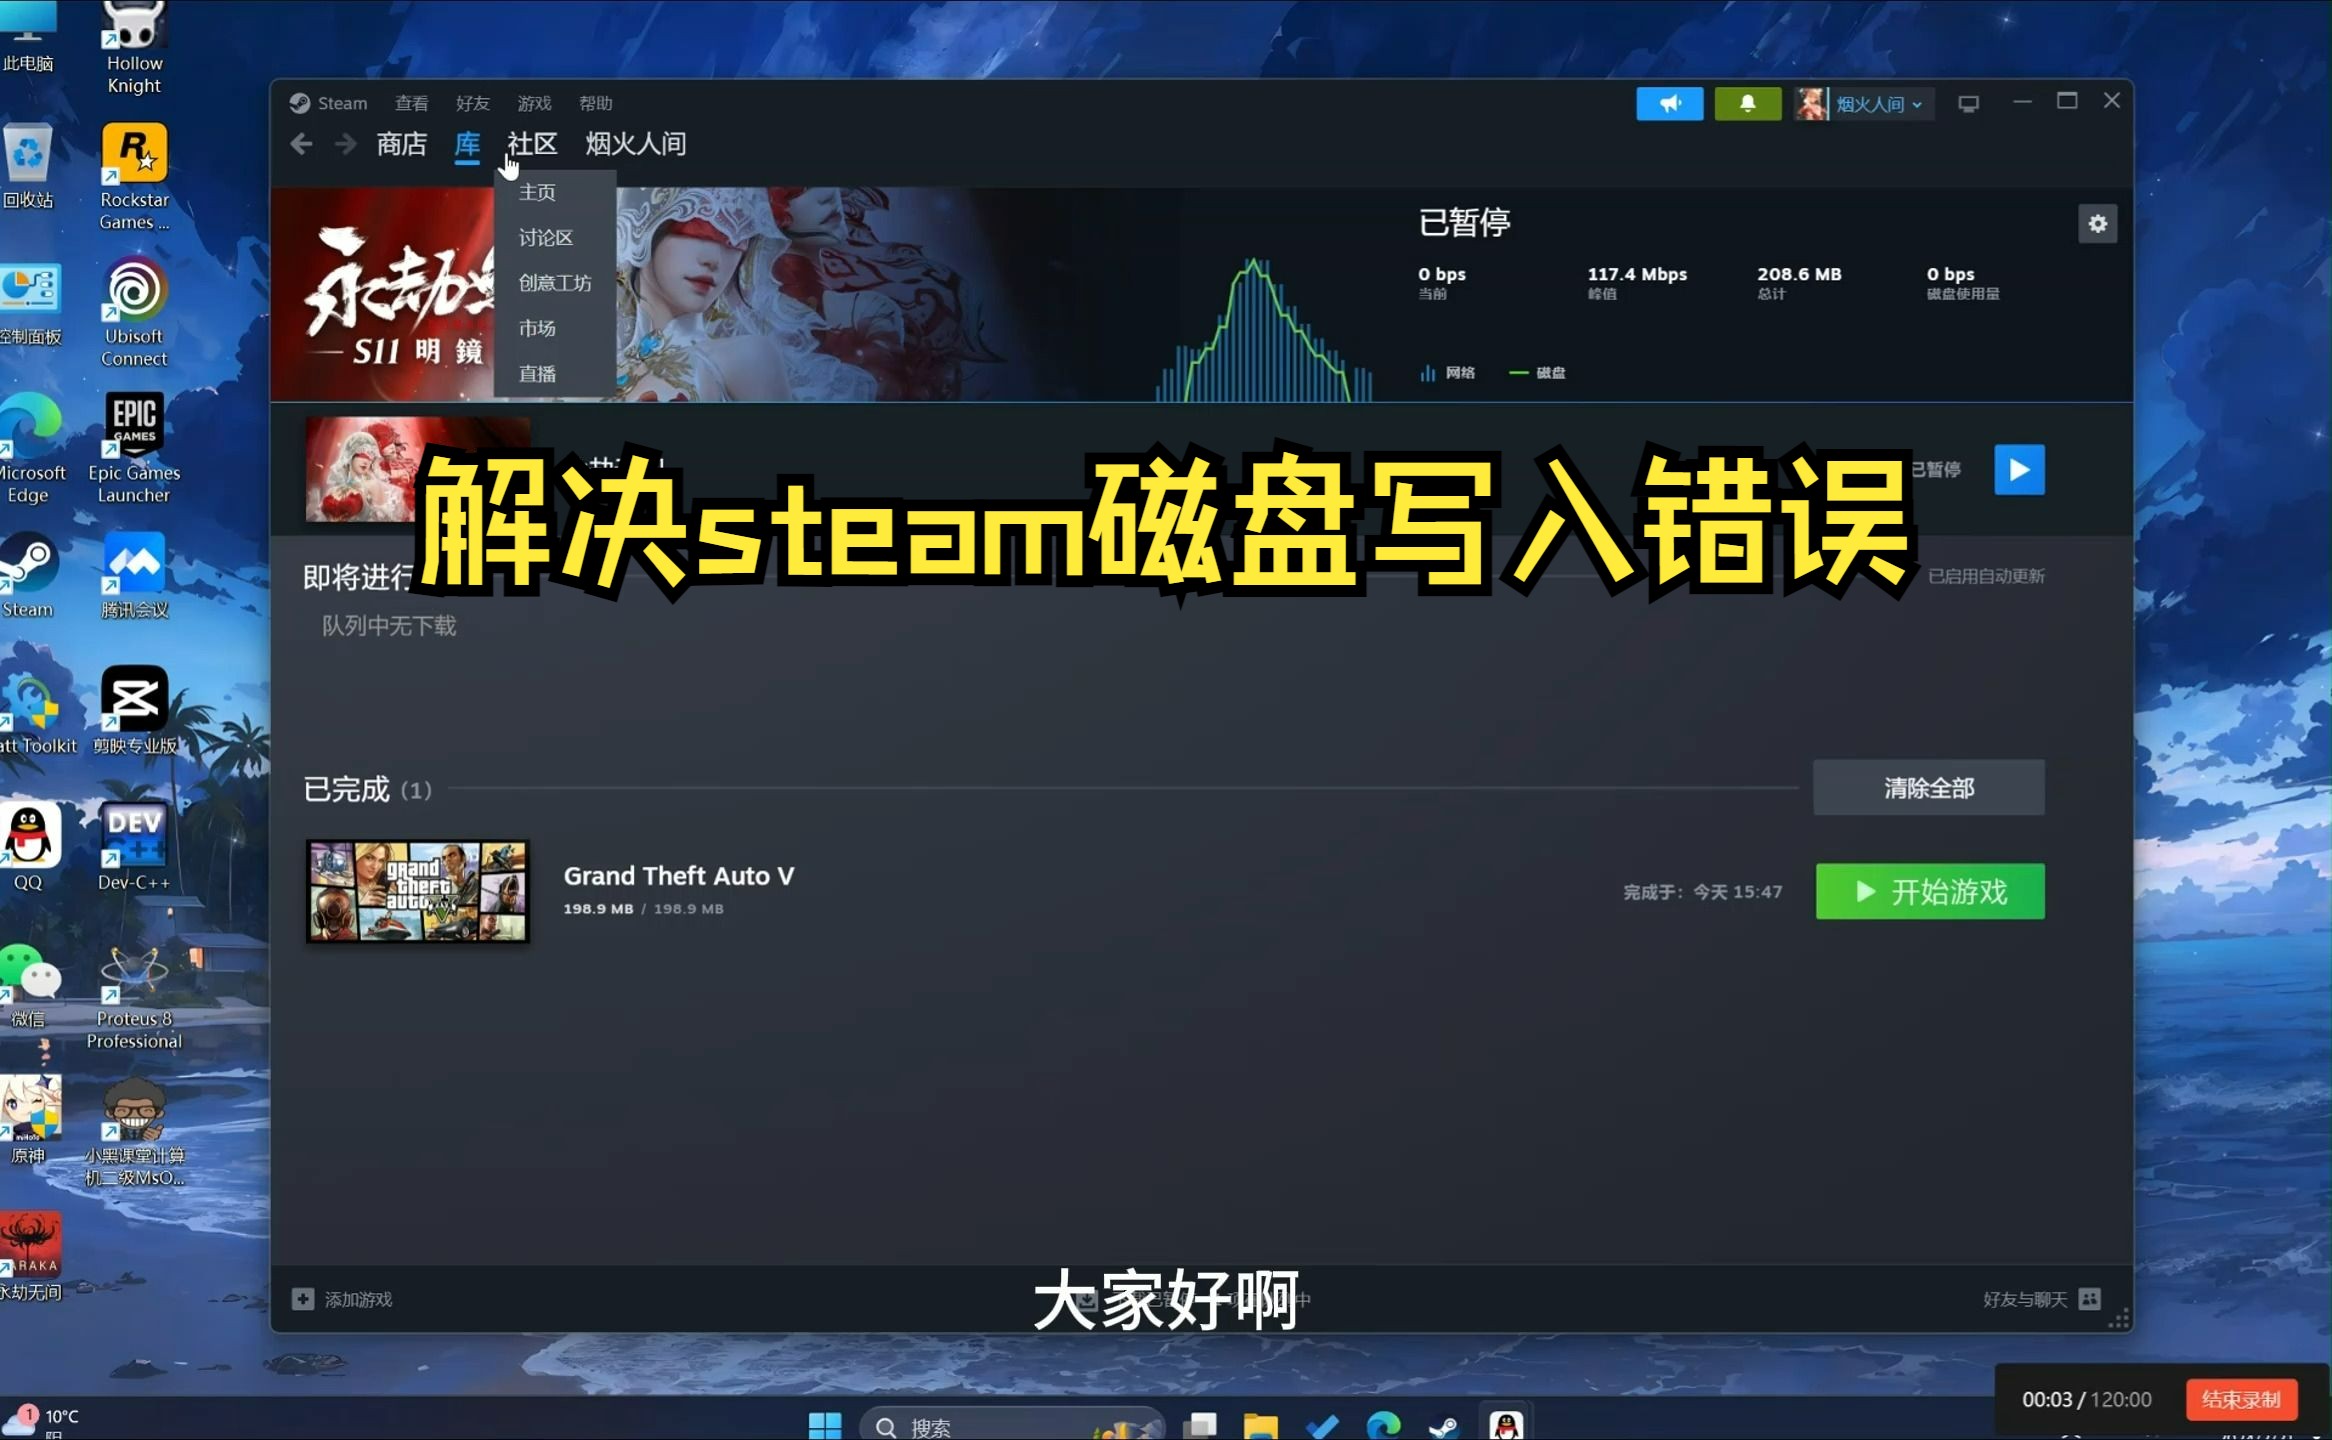Open Rockstar Games Launcher desktop icon

[x=134, y=177]
